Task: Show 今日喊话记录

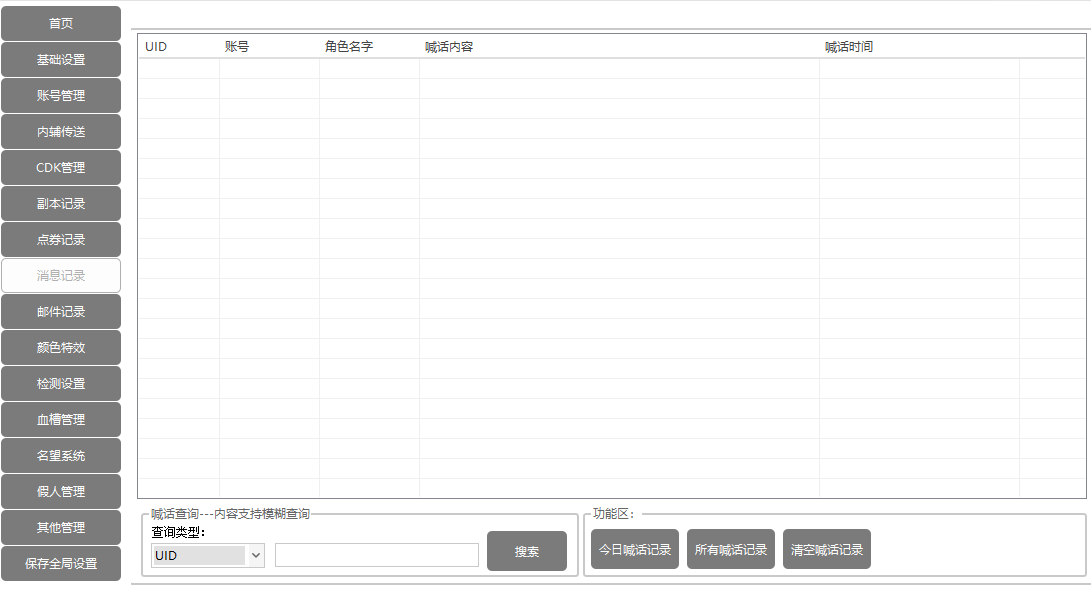Action: click(635, 550)
